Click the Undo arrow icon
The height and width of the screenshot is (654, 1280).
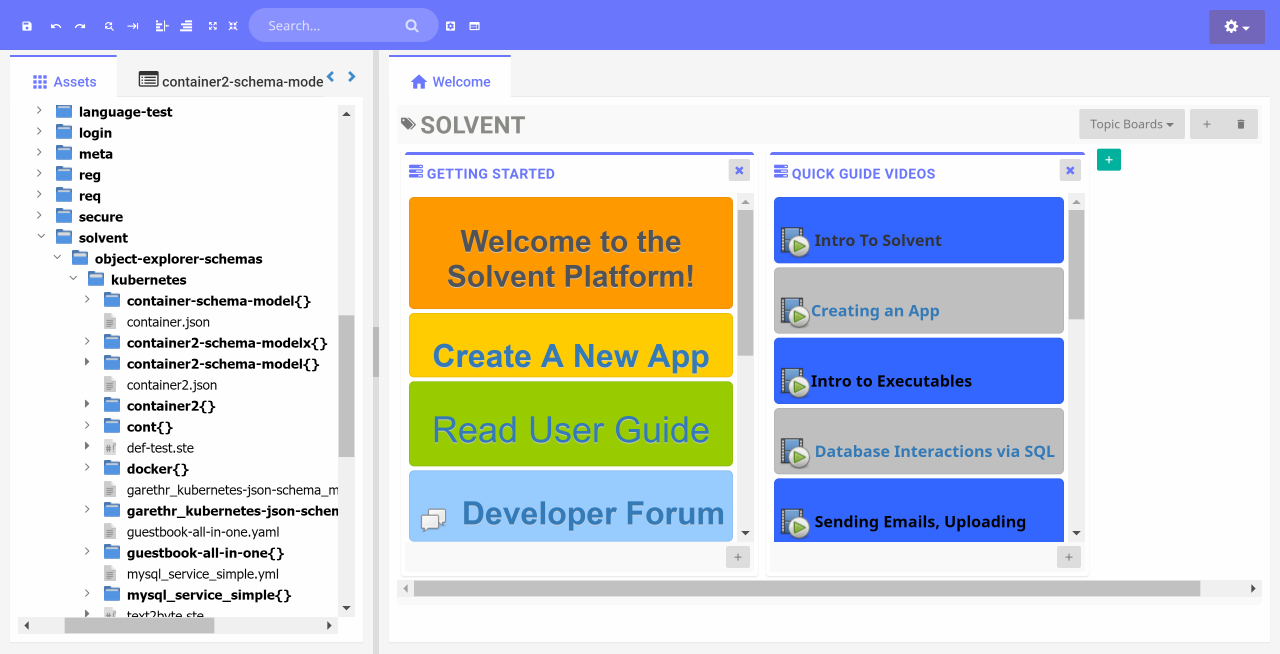(56, 26)
